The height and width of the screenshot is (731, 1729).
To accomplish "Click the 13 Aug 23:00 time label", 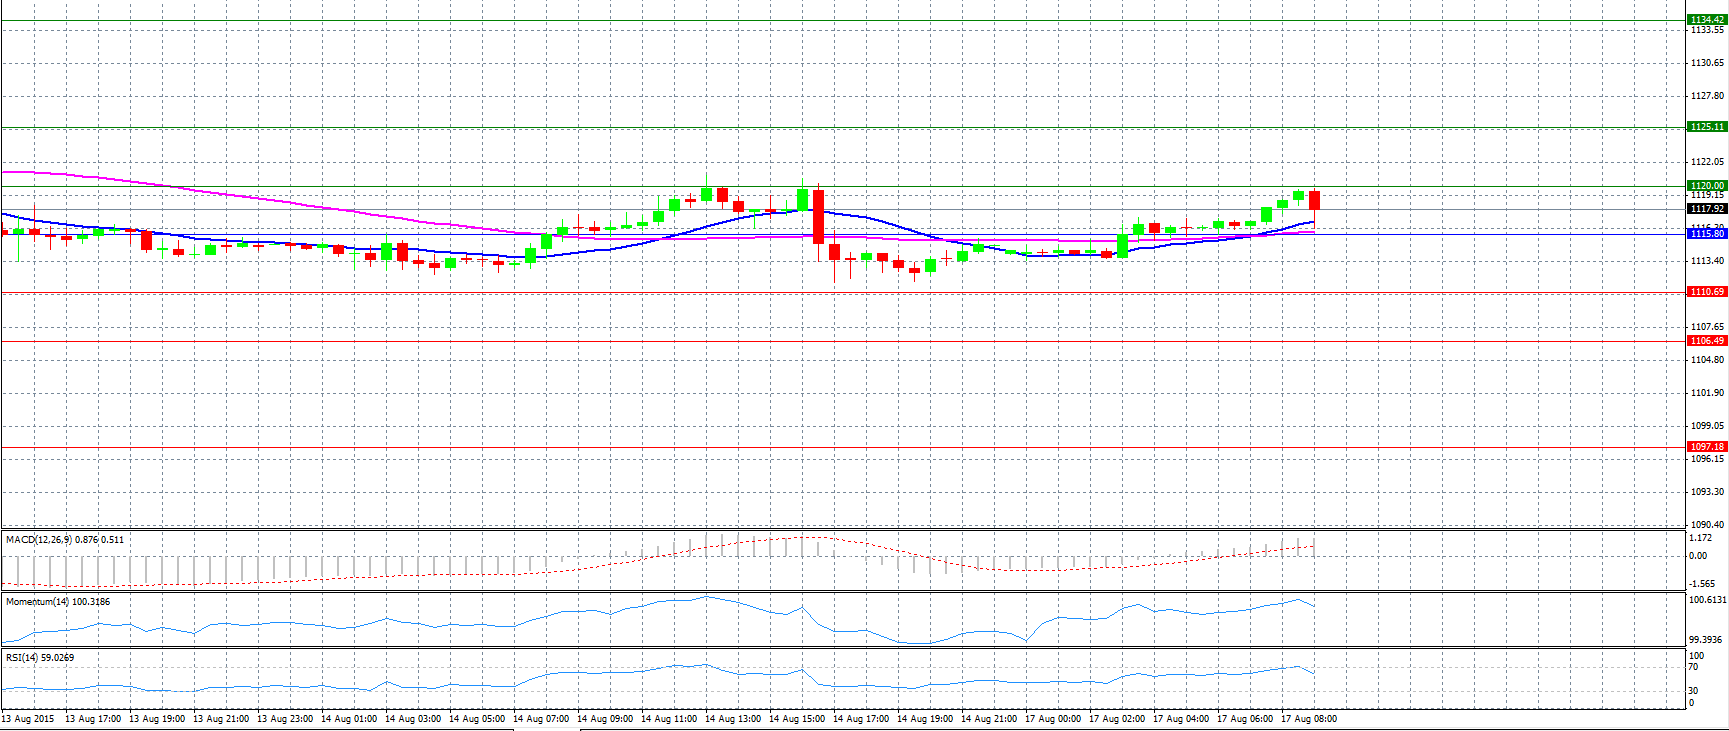I will pos(285,719).
